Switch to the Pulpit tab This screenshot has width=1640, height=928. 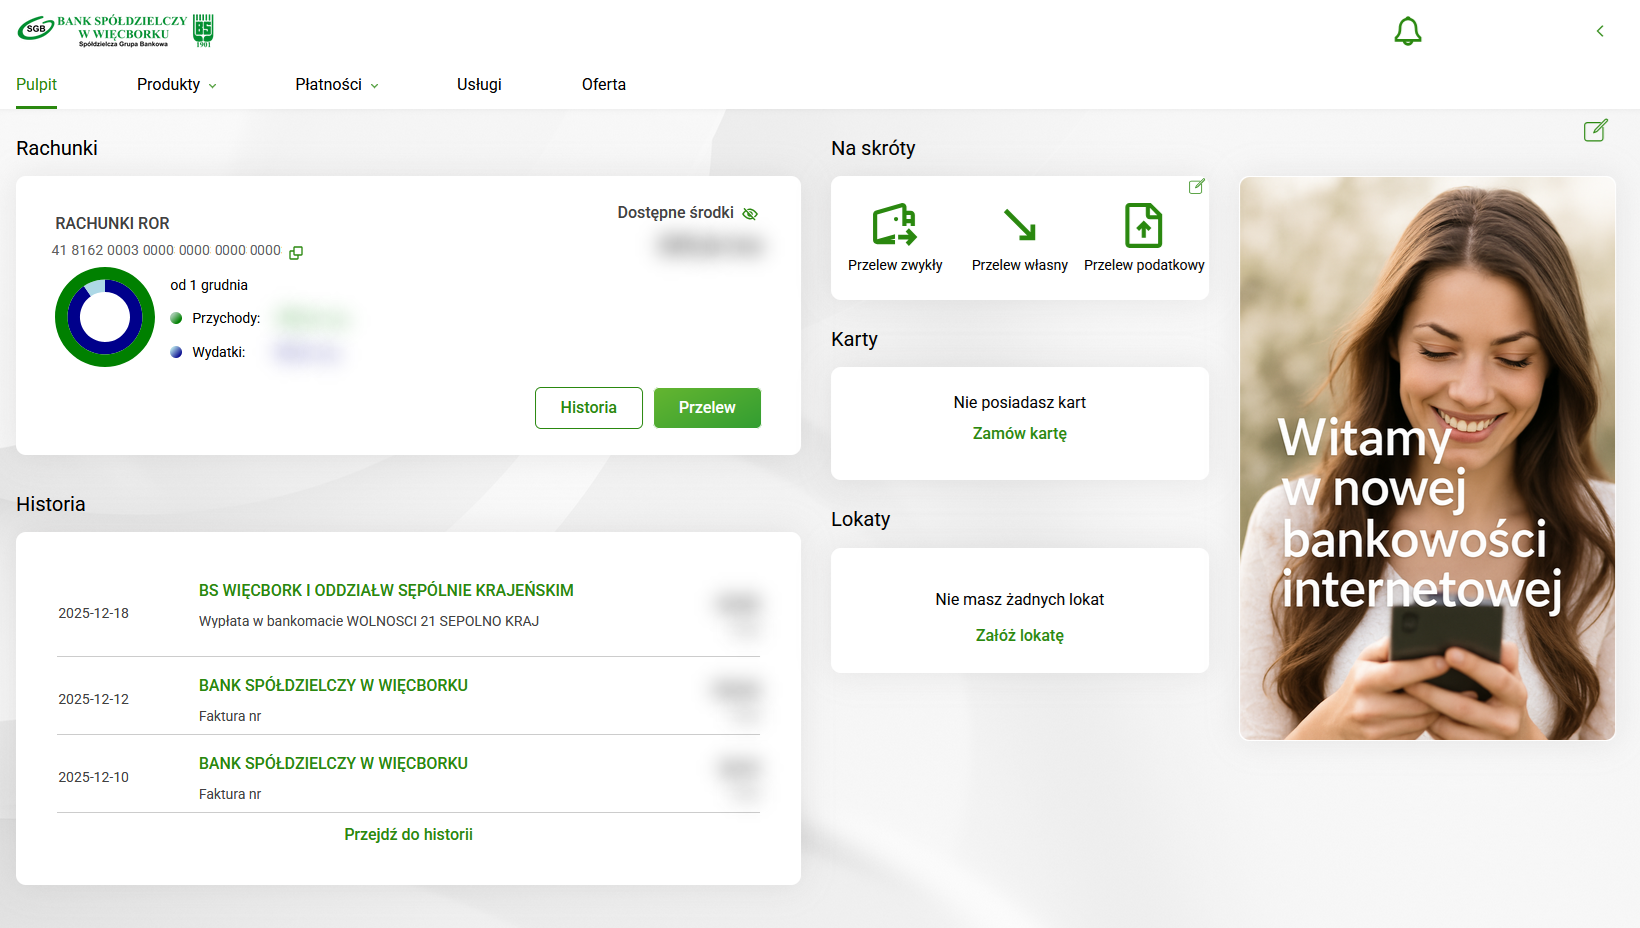point(36,85)
